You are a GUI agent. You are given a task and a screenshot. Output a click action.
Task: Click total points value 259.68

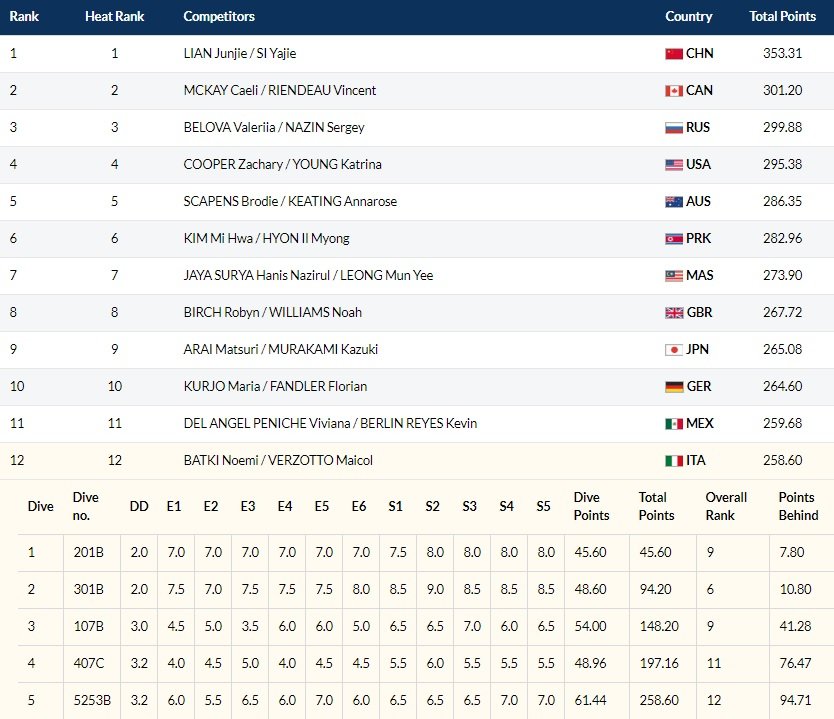point(782,424)
